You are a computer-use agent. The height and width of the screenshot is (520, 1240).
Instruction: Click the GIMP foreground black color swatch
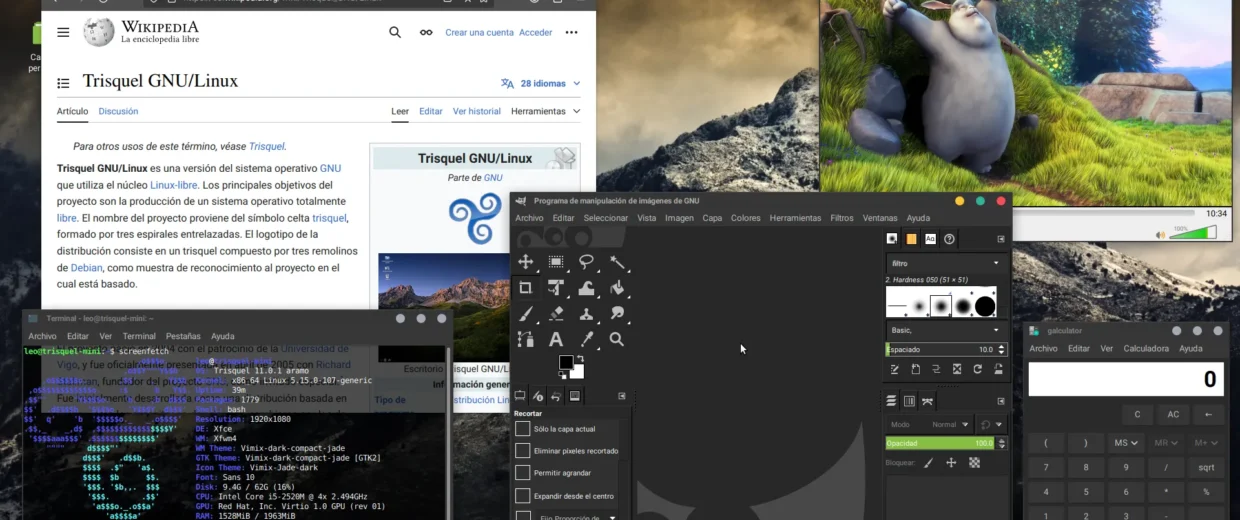[x=566, y=362]
